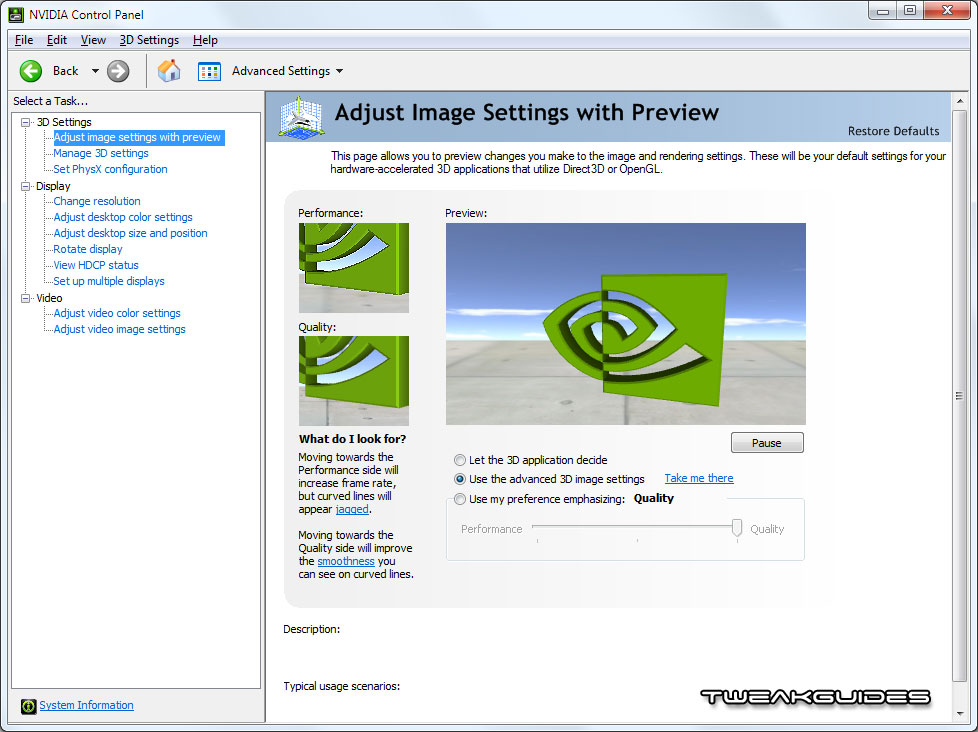Open the System Information link

pos(86,705)
